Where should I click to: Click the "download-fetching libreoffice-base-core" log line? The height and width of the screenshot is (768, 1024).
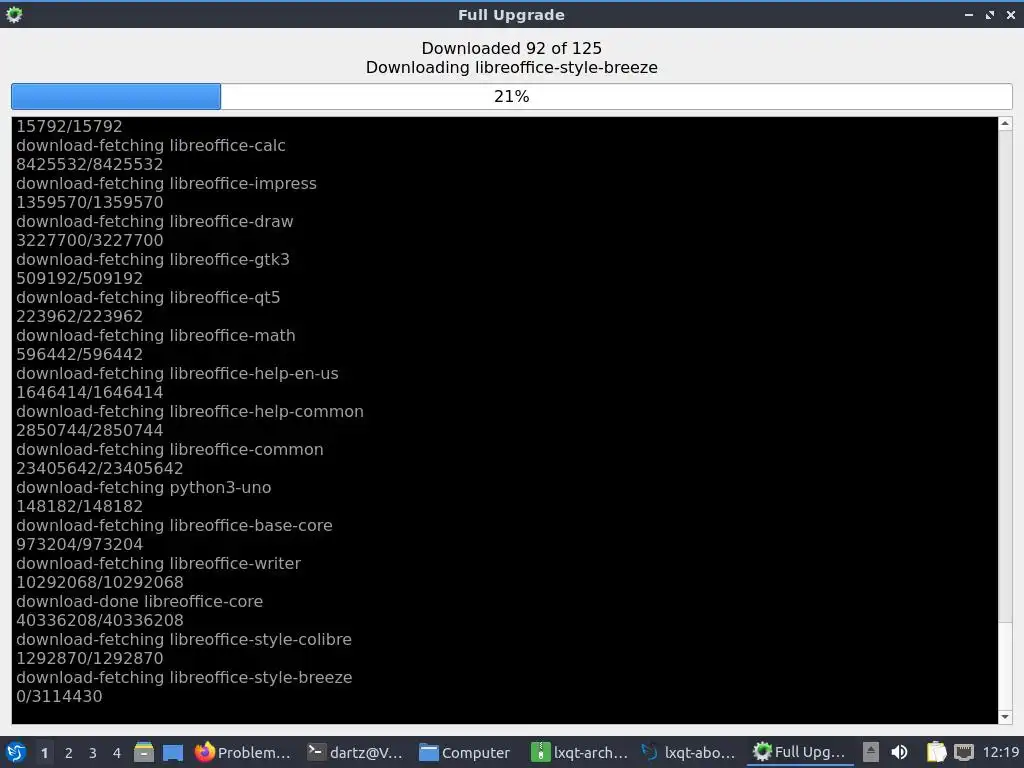174,525
